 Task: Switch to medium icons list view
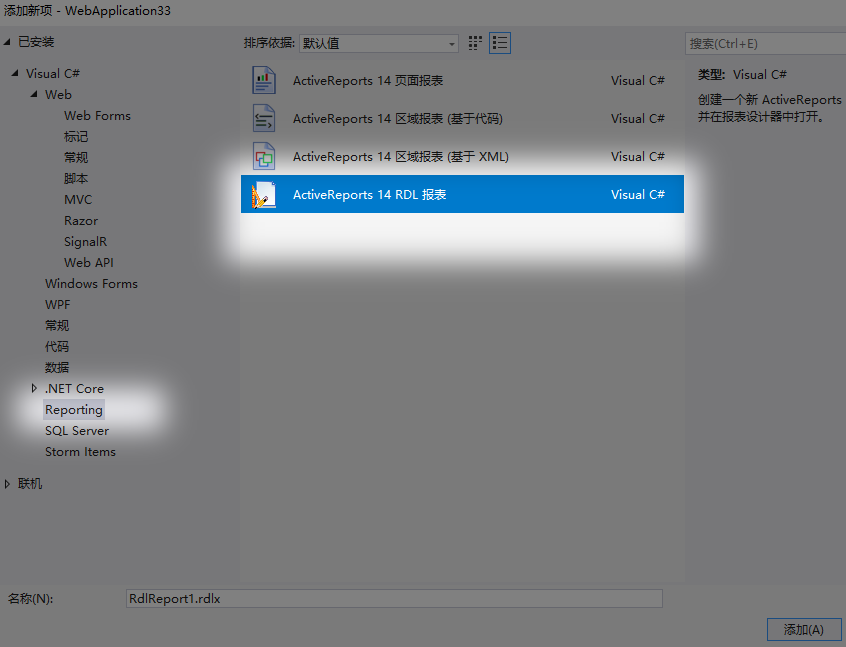click(500, 43)
